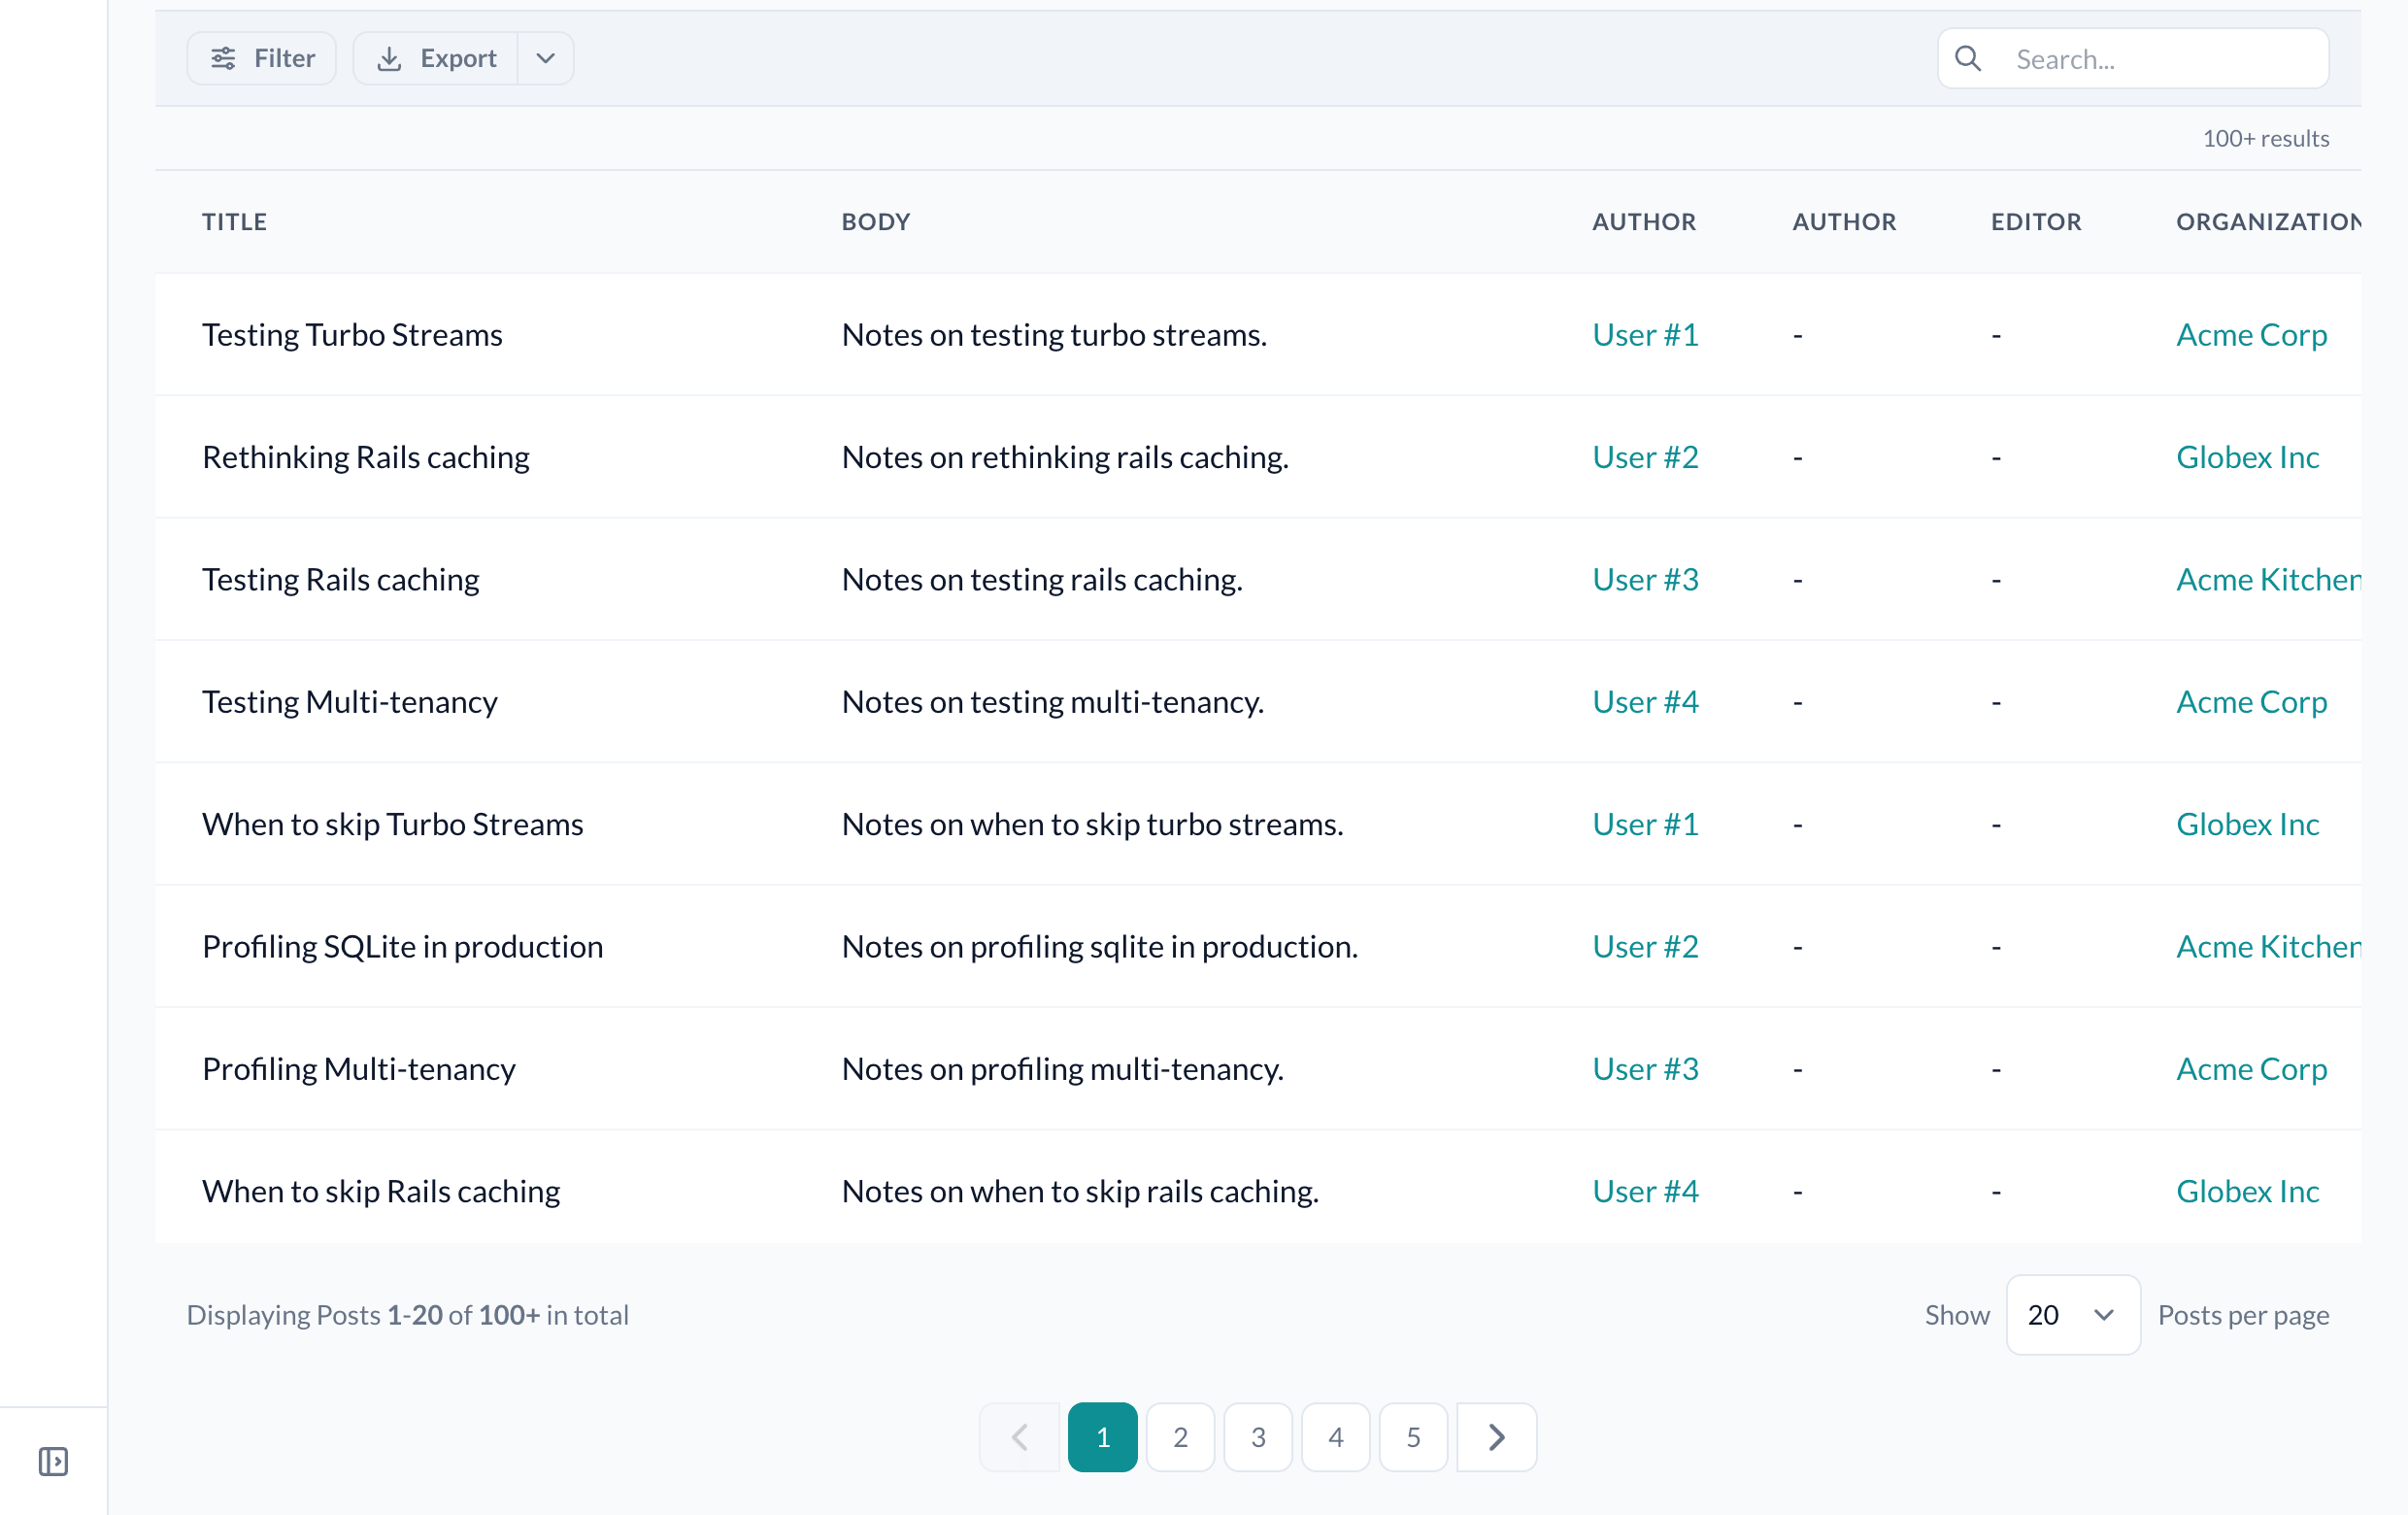Open User #1 in Testing Turbo Streams row
This screenshot has height=1515, width=2408.
[x=1645, y=334]
